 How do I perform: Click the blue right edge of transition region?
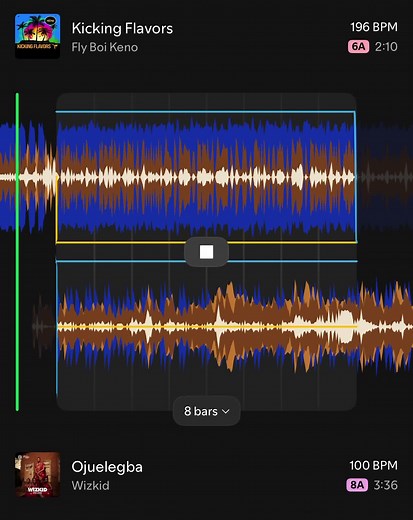(355, 177)
